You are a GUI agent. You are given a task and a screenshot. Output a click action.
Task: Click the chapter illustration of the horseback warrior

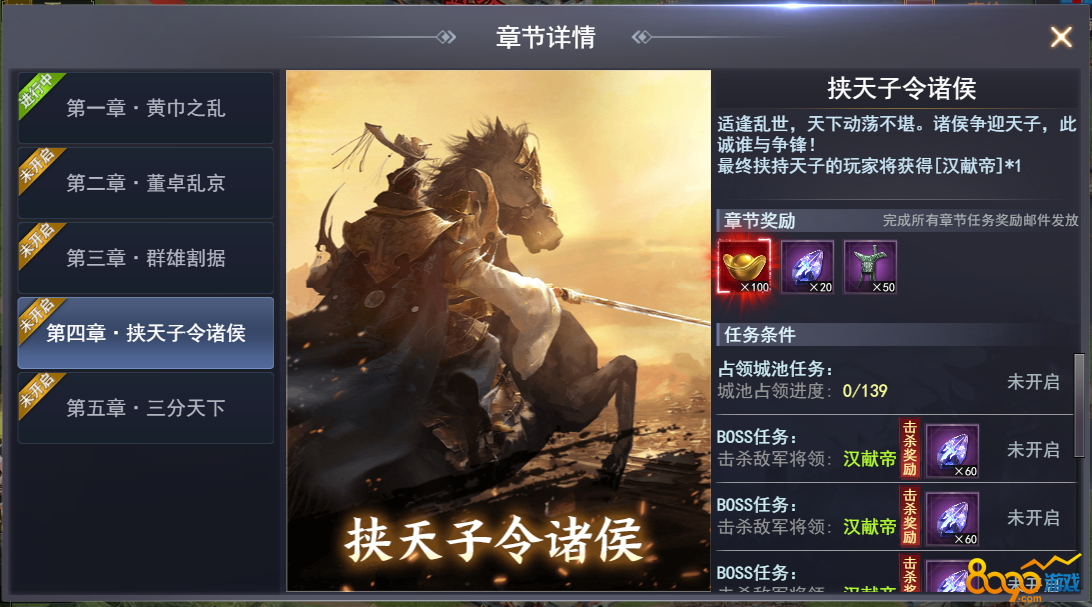(x=499, y=331)
